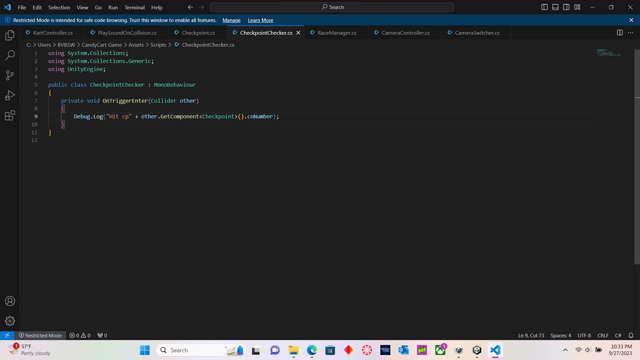Switch to CameraController.cs tab
This screenshot has width=640, height=360.
(405, 33)
